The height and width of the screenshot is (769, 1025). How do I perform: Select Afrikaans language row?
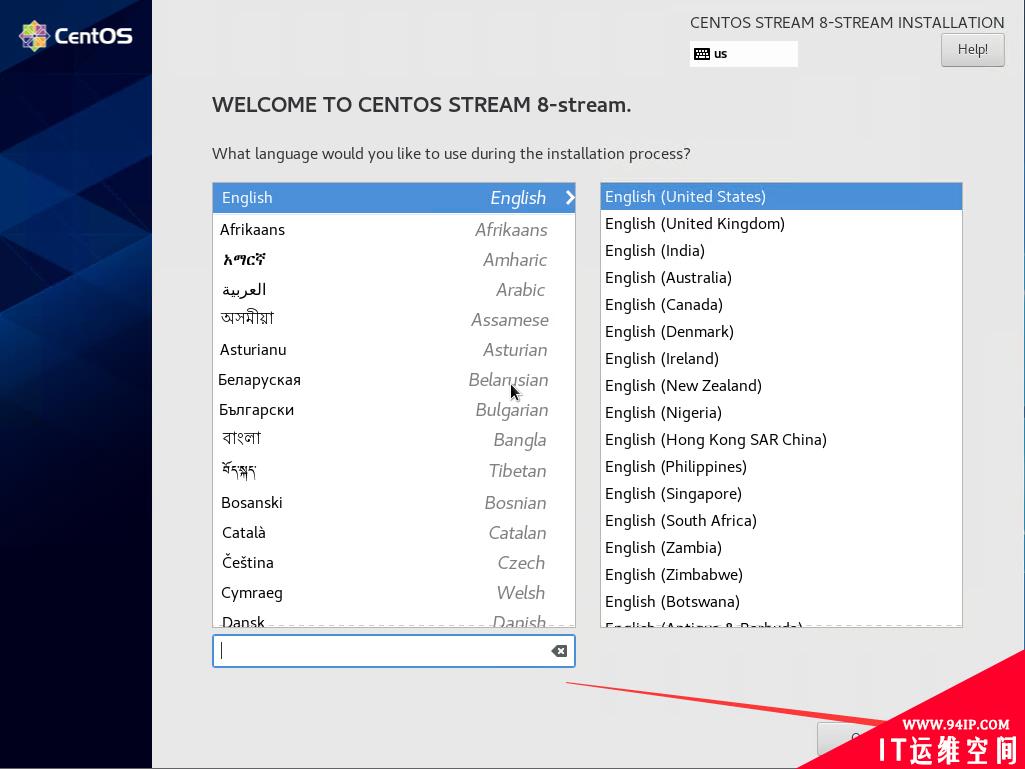[394, 230]
